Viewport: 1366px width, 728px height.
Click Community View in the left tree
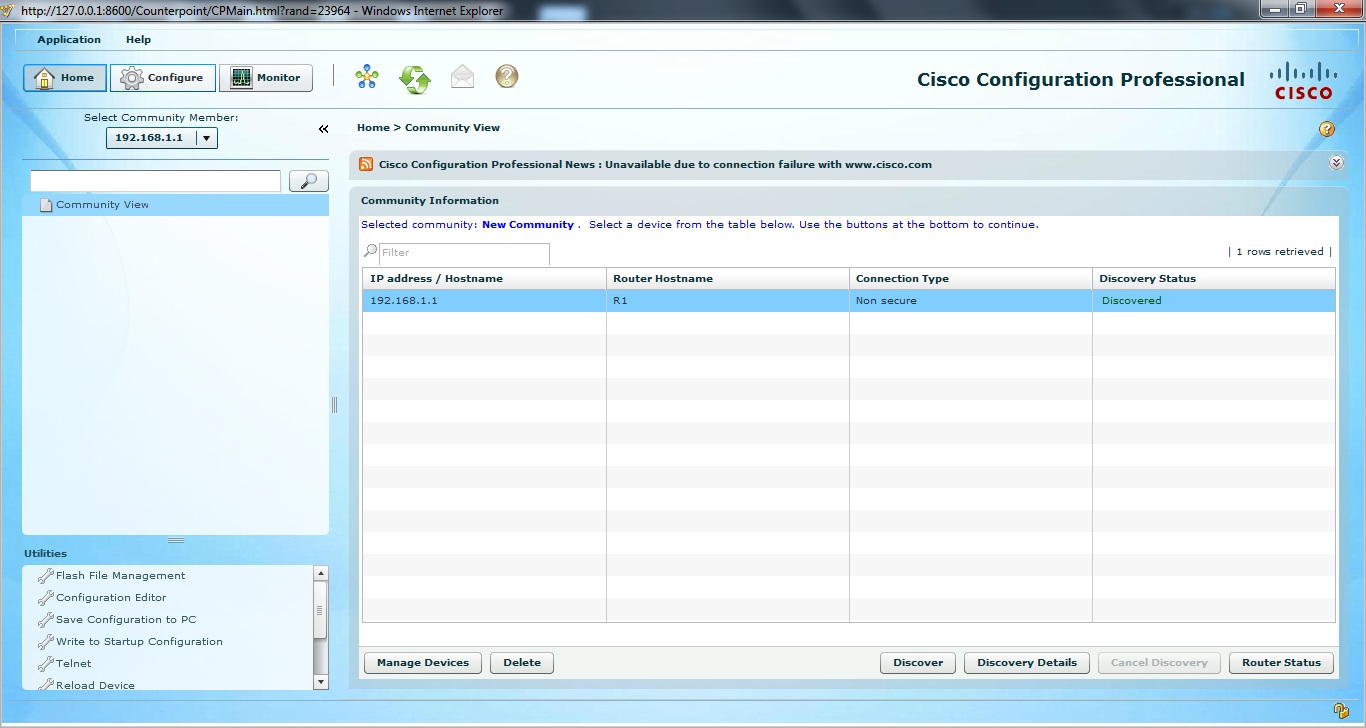(101, 204)
